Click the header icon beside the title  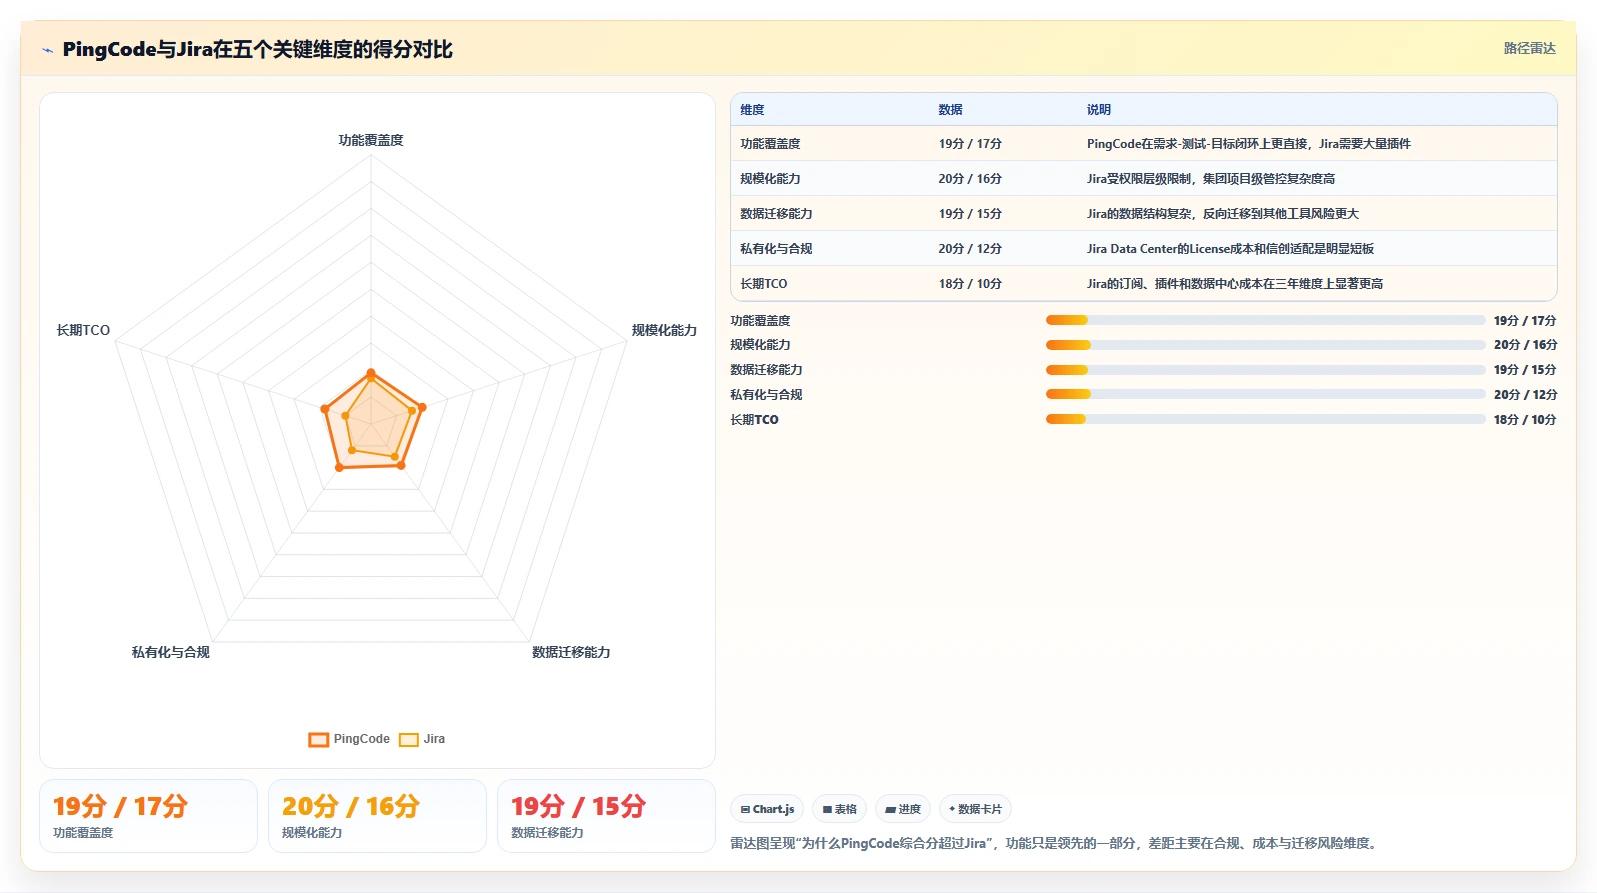[x=47, y=50]
